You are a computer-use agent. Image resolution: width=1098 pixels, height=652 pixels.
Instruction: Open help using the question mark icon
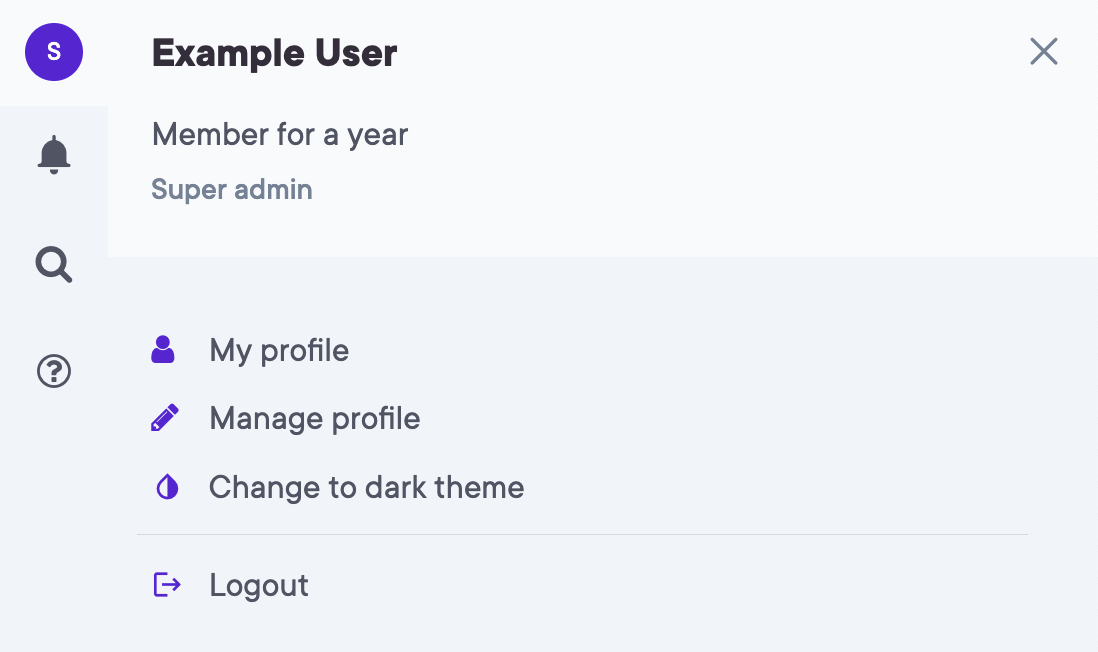click(54, 372)
